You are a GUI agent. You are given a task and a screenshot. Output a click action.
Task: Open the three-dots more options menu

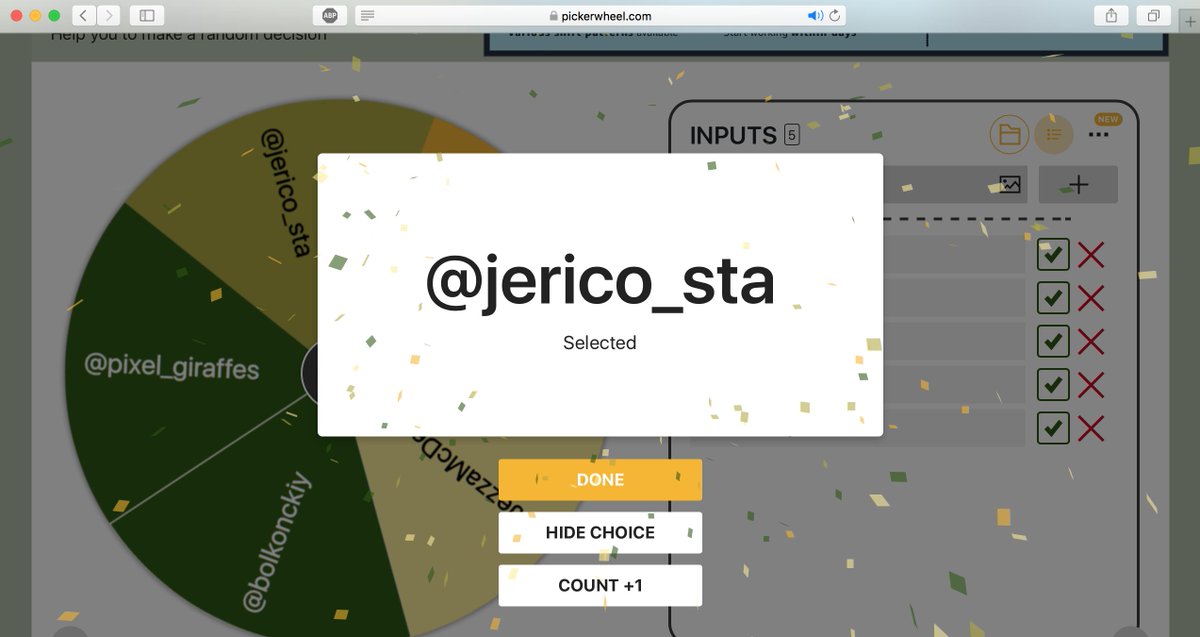coord(1099,134)
